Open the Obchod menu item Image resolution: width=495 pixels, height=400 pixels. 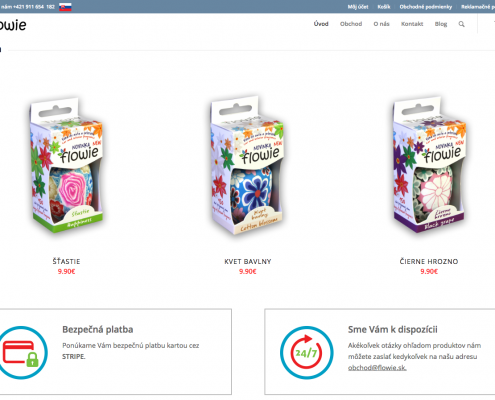click(351, 24)
